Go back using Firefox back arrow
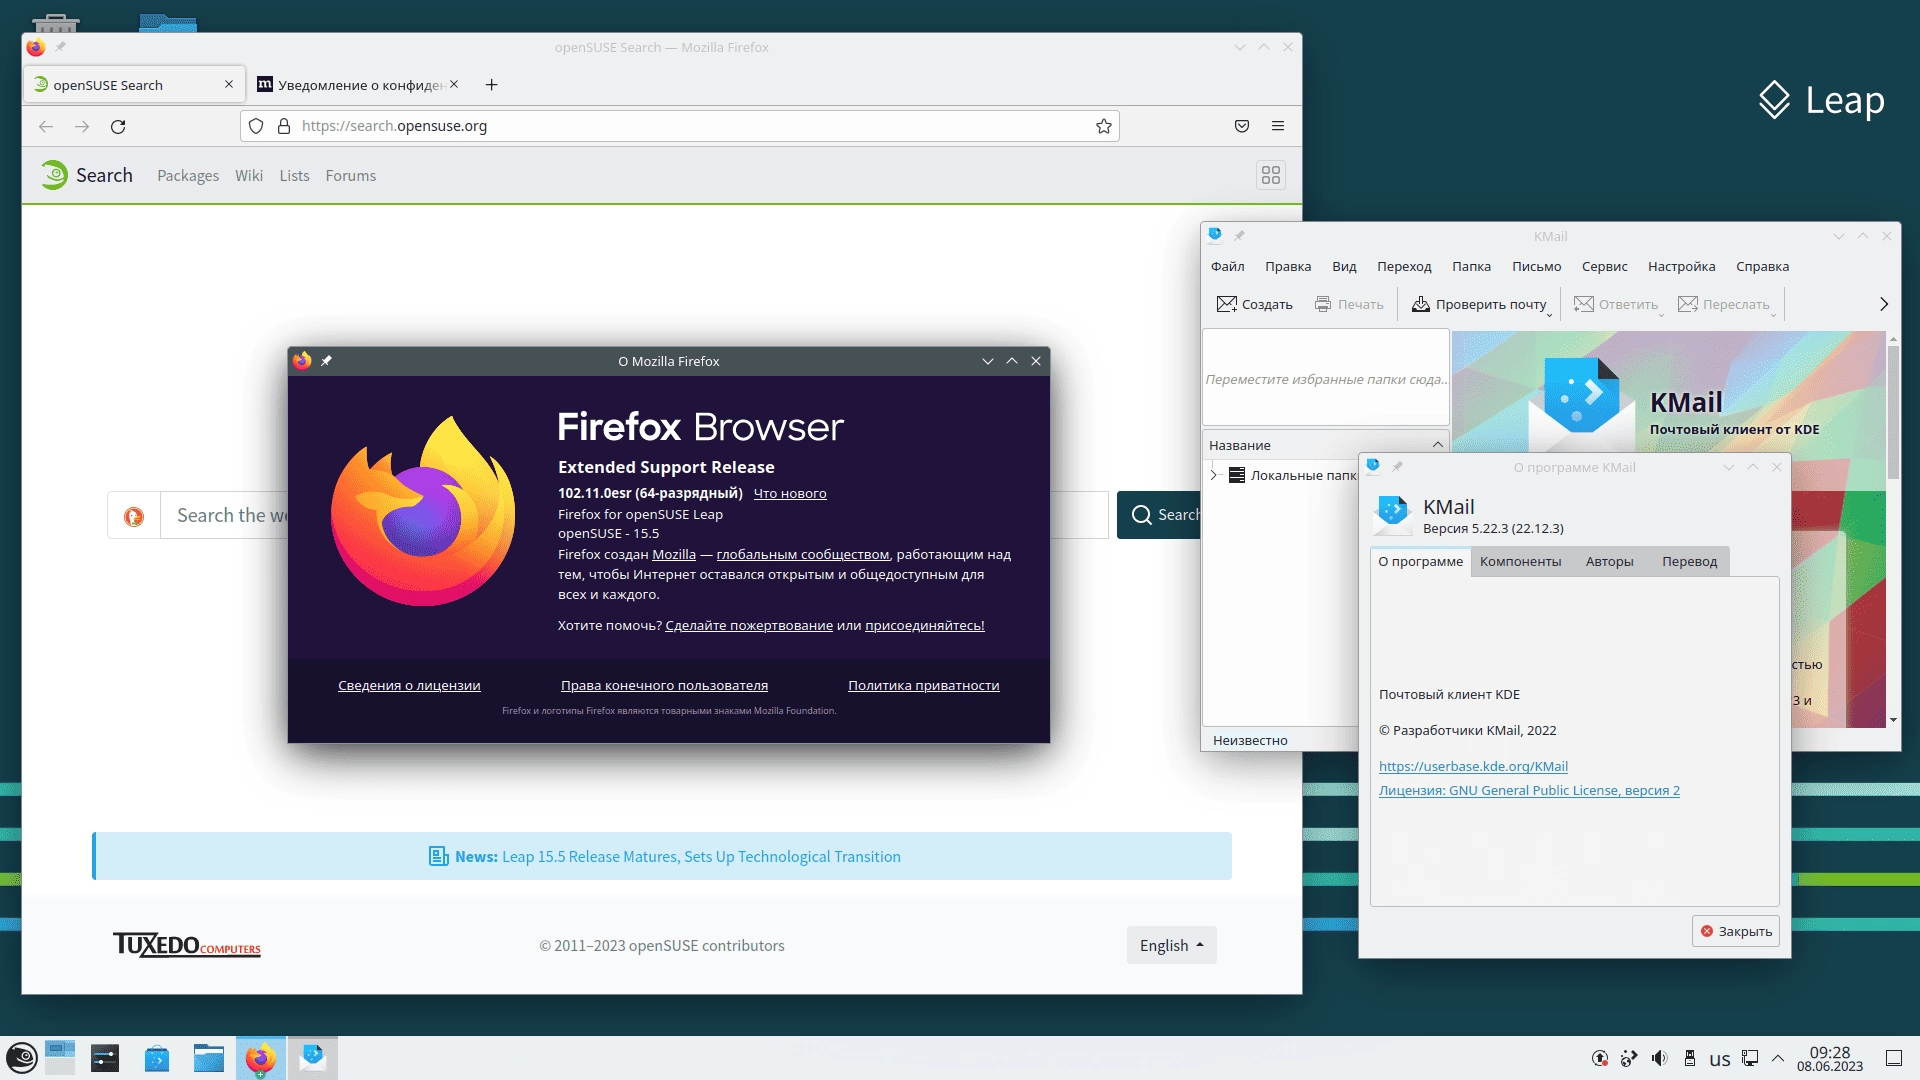Image resolution: width=1920 pixels, height=1080 pixels. point(46,126)
